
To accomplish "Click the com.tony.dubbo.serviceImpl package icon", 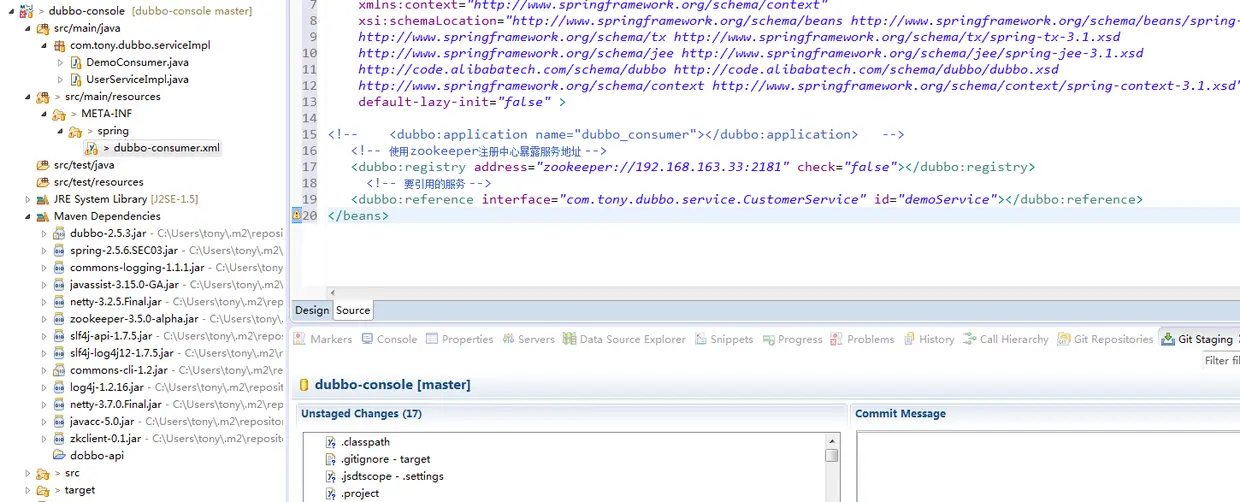I will pyautogui.click(x=60, y=45).
